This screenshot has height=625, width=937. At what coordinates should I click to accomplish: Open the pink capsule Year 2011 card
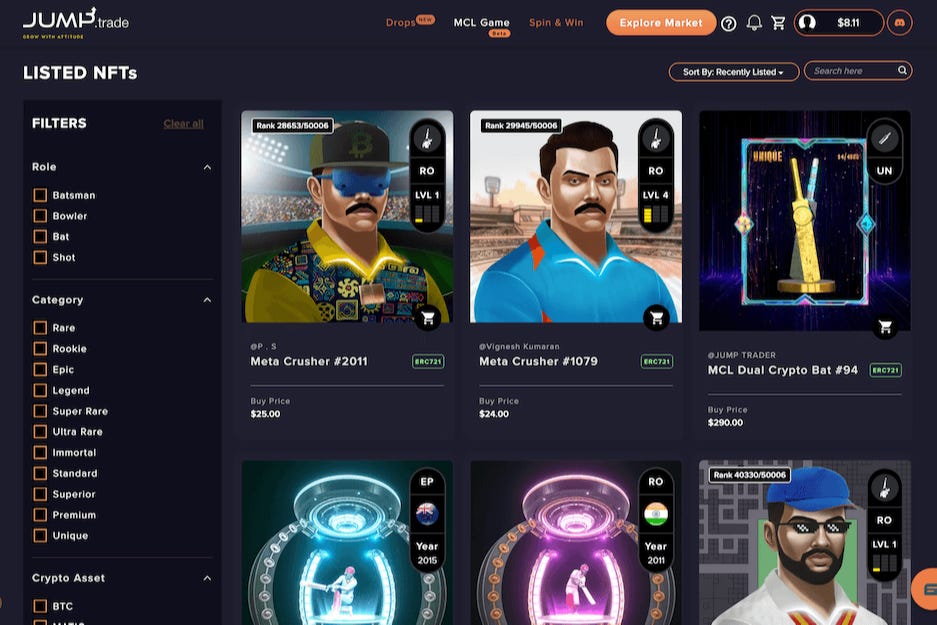(576, 543)
